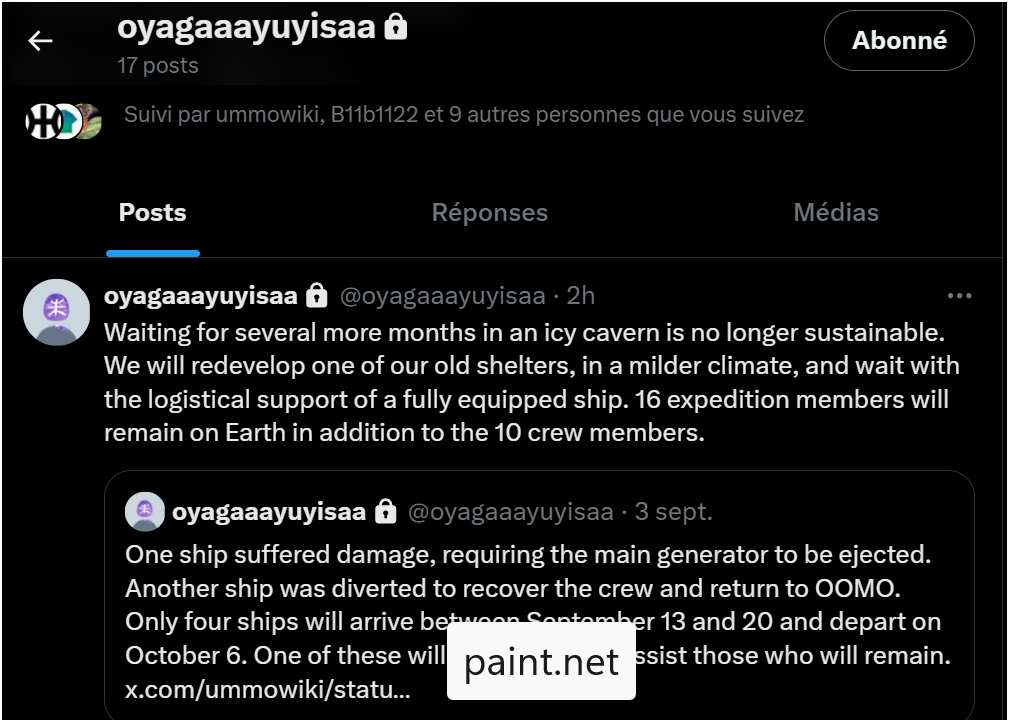
Task: Select the Posts tab
Action: click(152, 213)
